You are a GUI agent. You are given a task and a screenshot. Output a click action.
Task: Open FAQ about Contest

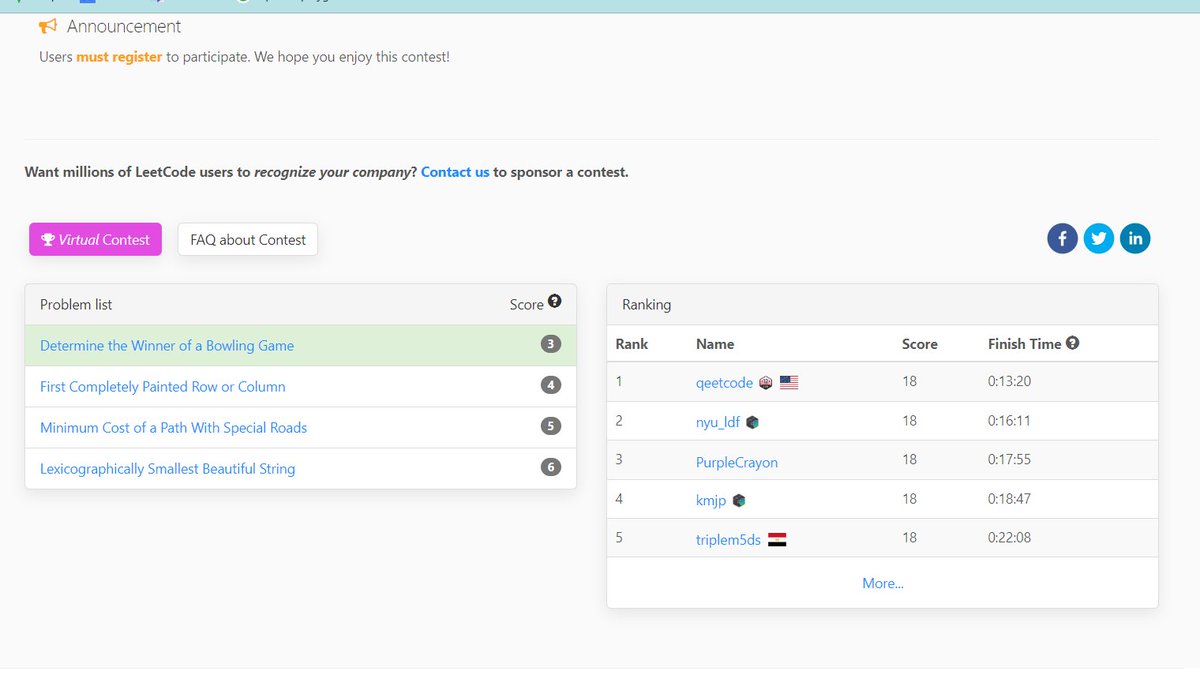point(248,240)
